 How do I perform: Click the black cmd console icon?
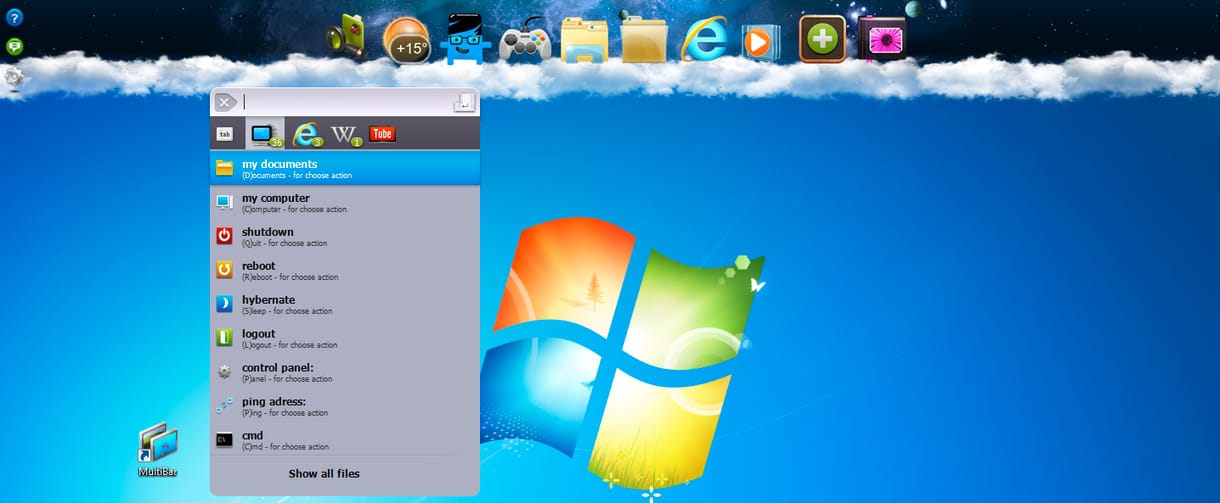(224, 440)
